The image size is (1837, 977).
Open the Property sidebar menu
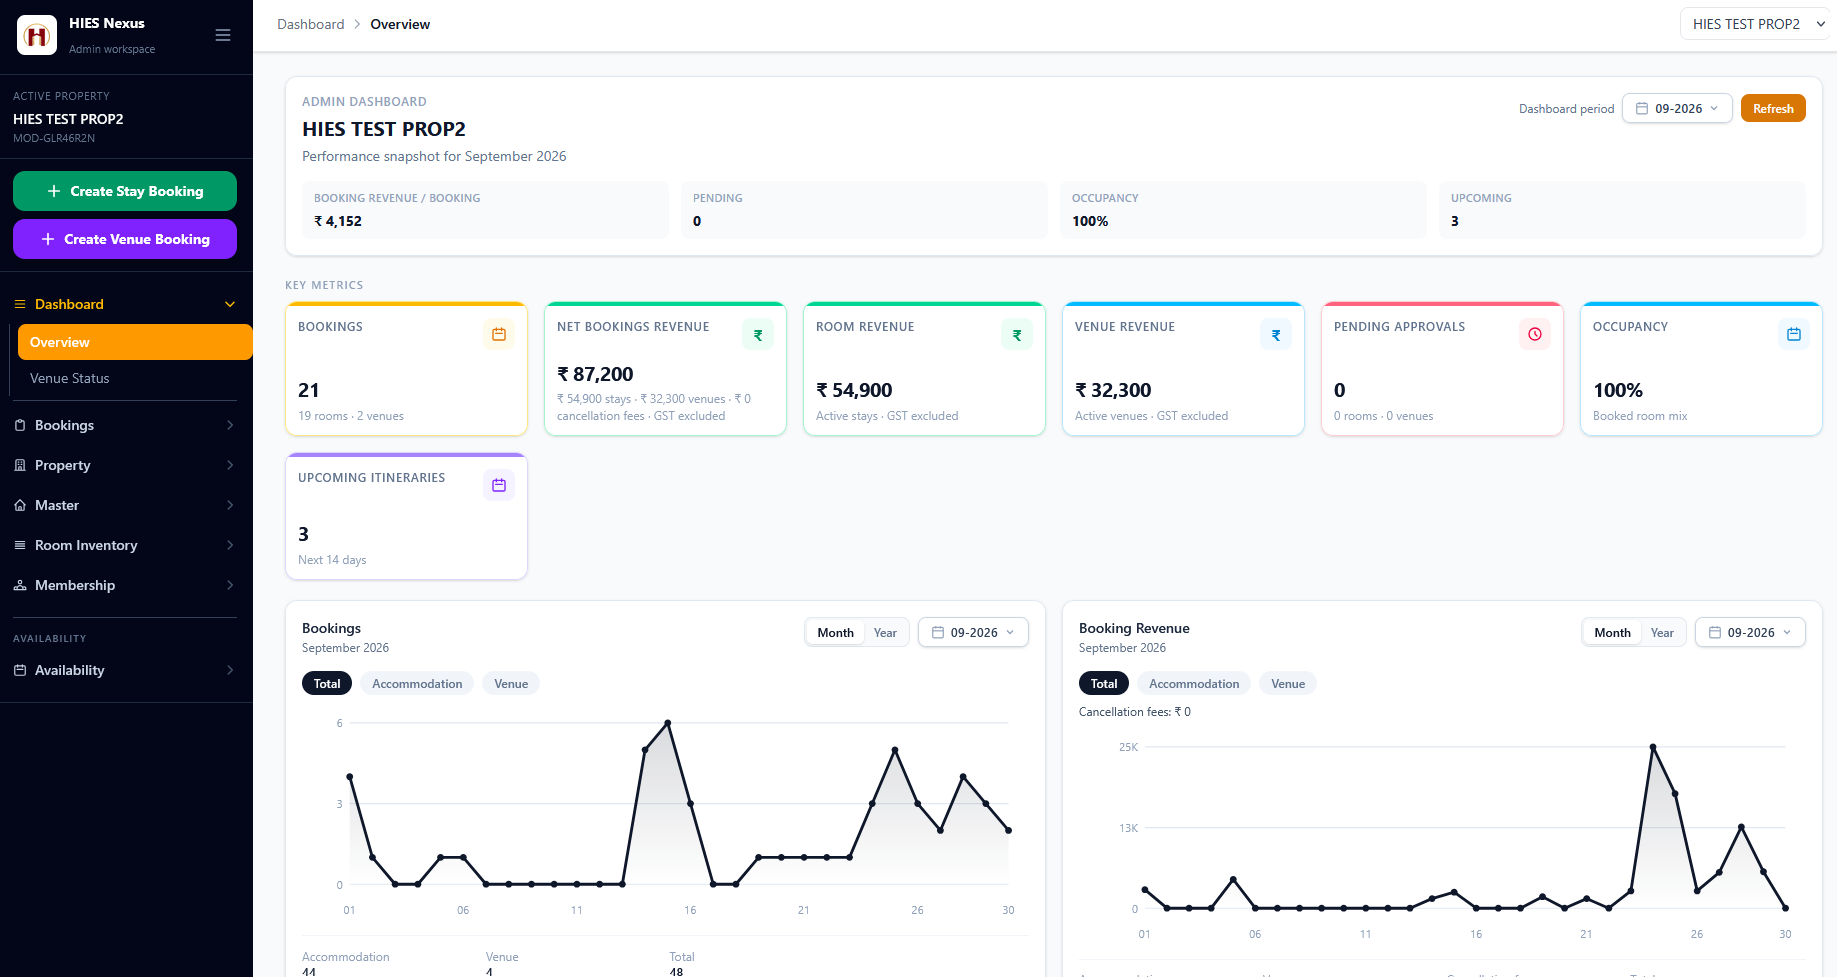125,465
